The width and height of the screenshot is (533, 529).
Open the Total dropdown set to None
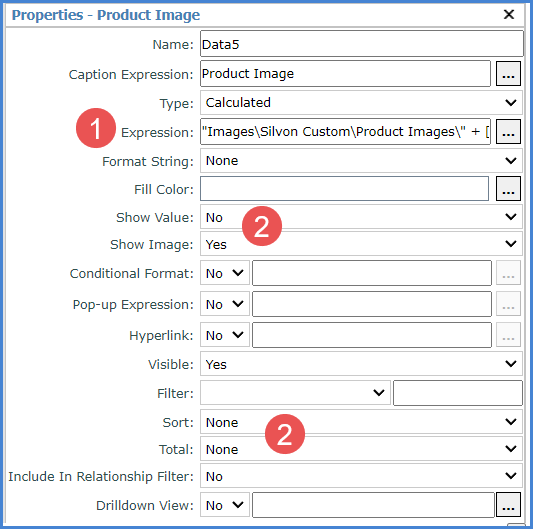[361, 449]
